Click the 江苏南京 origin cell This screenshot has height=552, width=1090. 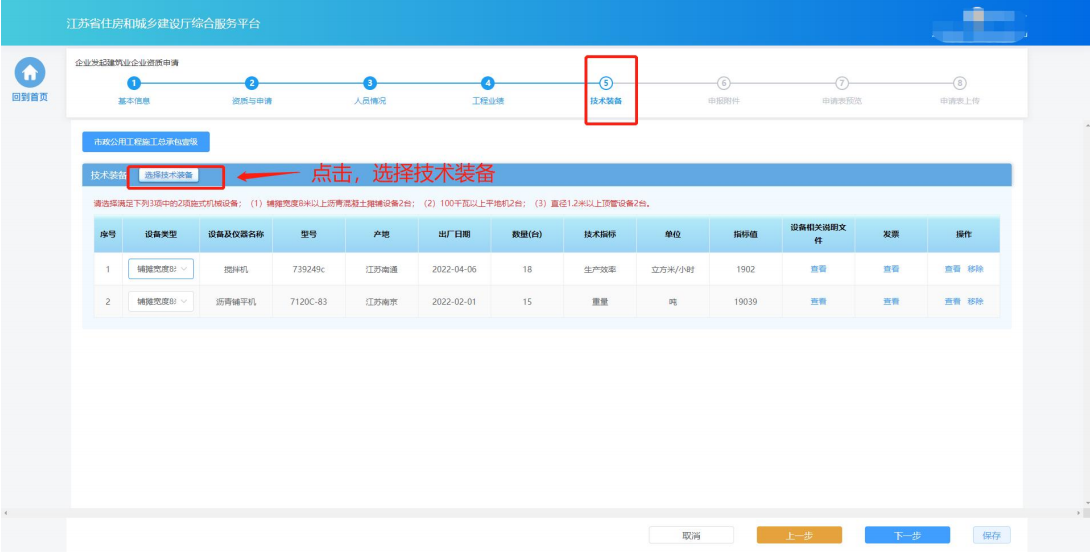[382, 302]
